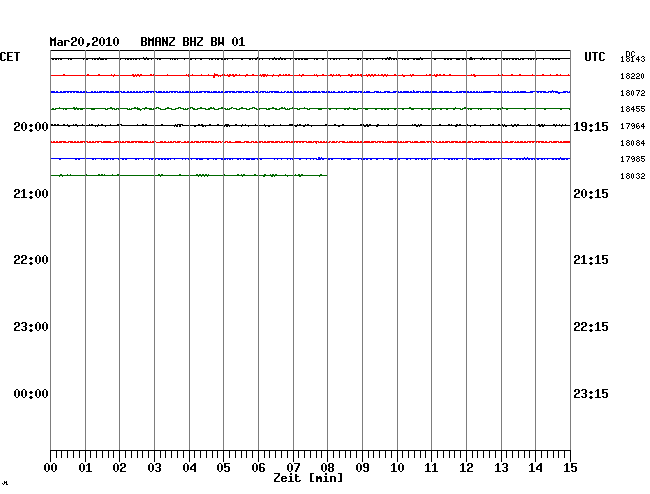Click the DC value 18032

click(633, 176)
